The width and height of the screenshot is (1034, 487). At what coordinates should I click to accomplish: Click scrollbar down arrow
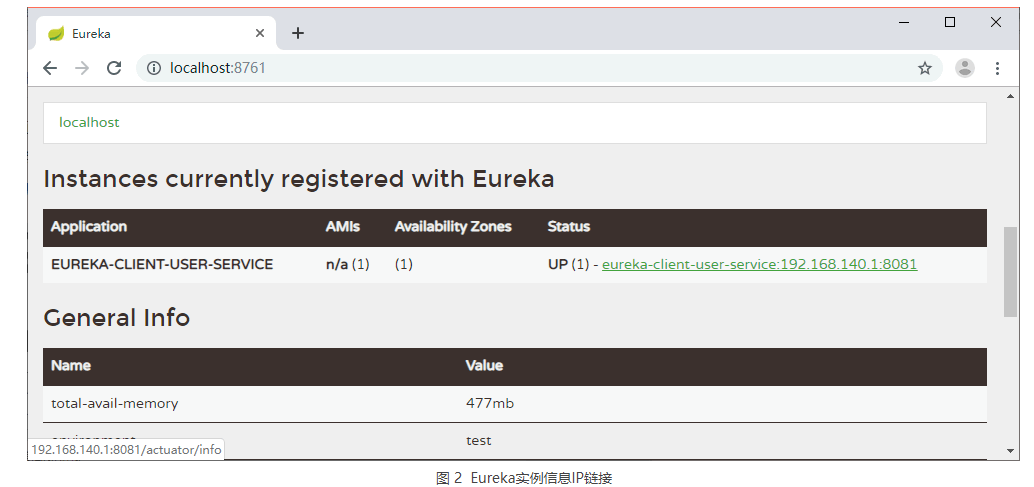(1010, 451)
